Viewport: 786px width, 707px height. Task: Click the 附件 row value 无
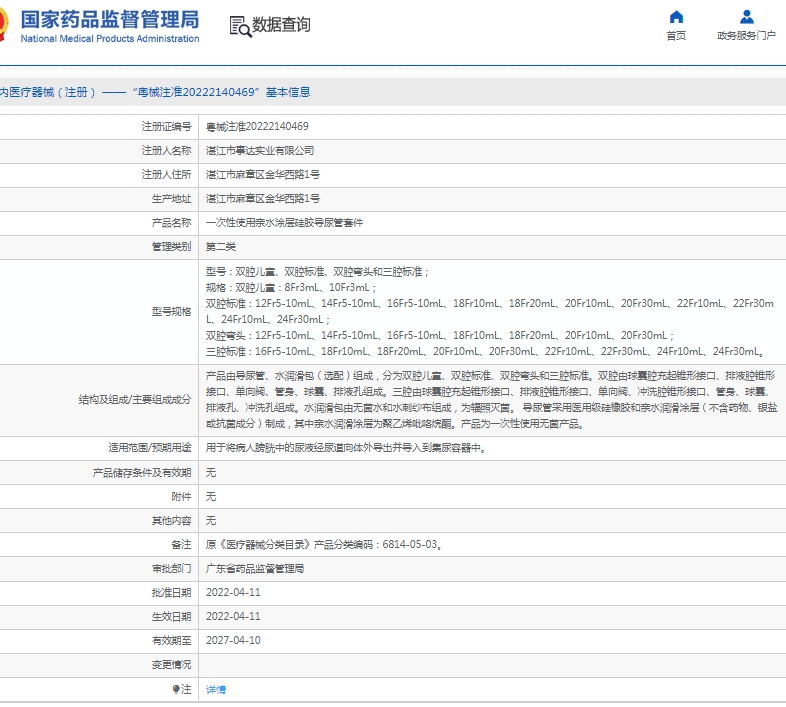coord(211,496)
